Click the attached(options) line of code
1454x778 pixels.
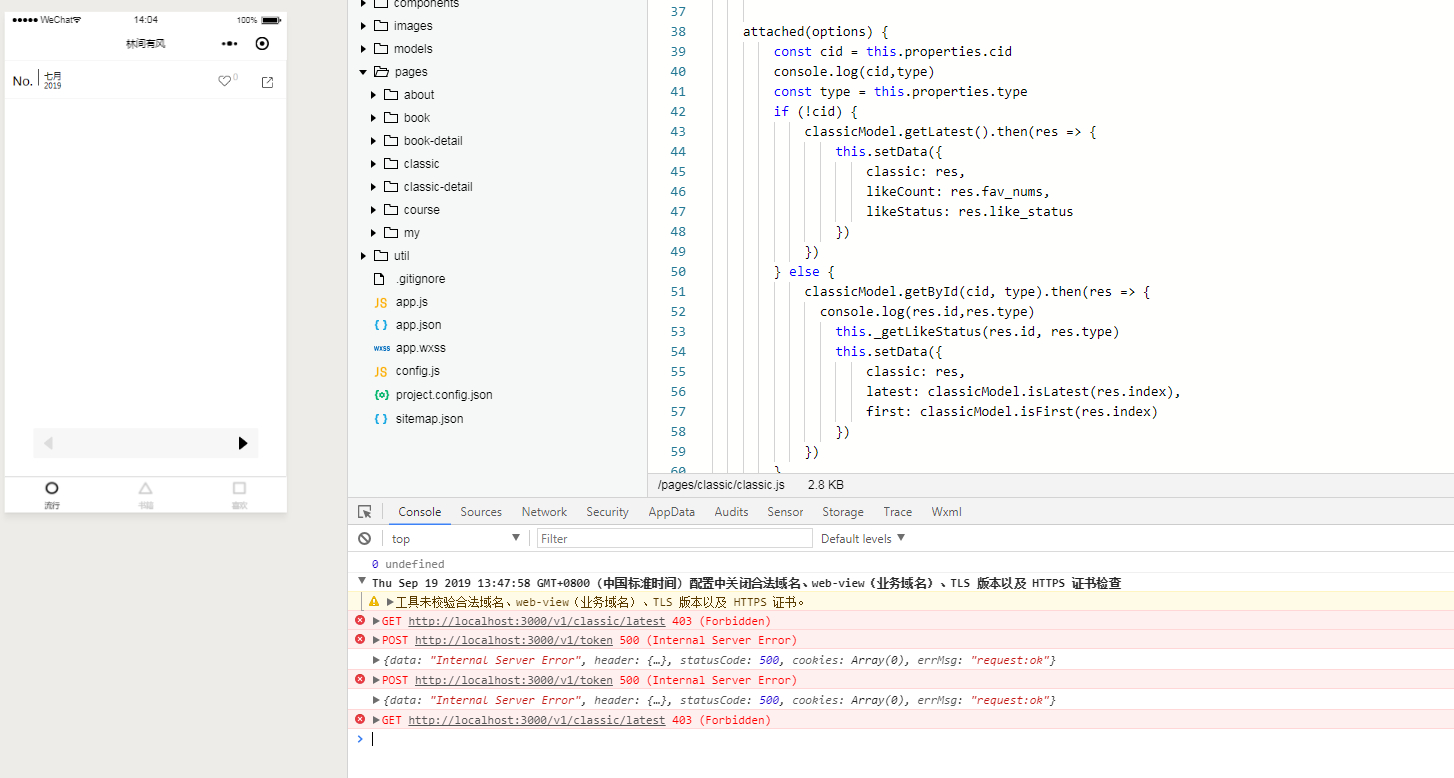[816, 32]
